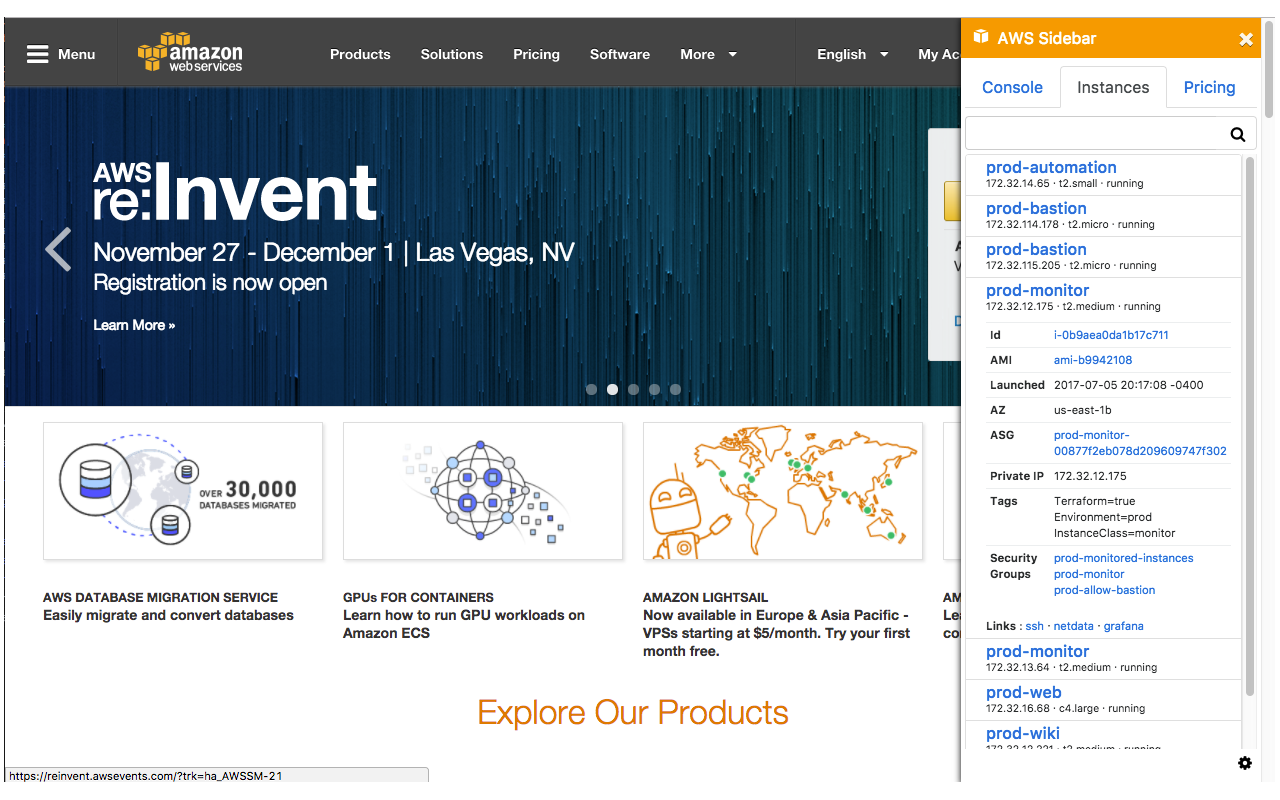This screenshot has height=800, width=1280.
Task: Switch to the Pricing tab in the sidebar
Action: coord(1210,87)
